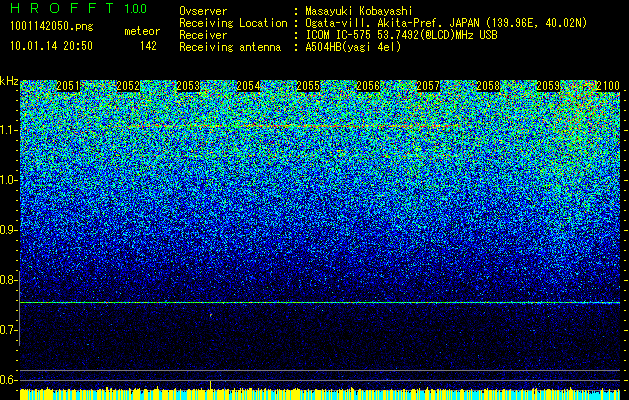Click the Receiver field label
The height and width of the screenshot is (400, 629).
coord(203,35)
